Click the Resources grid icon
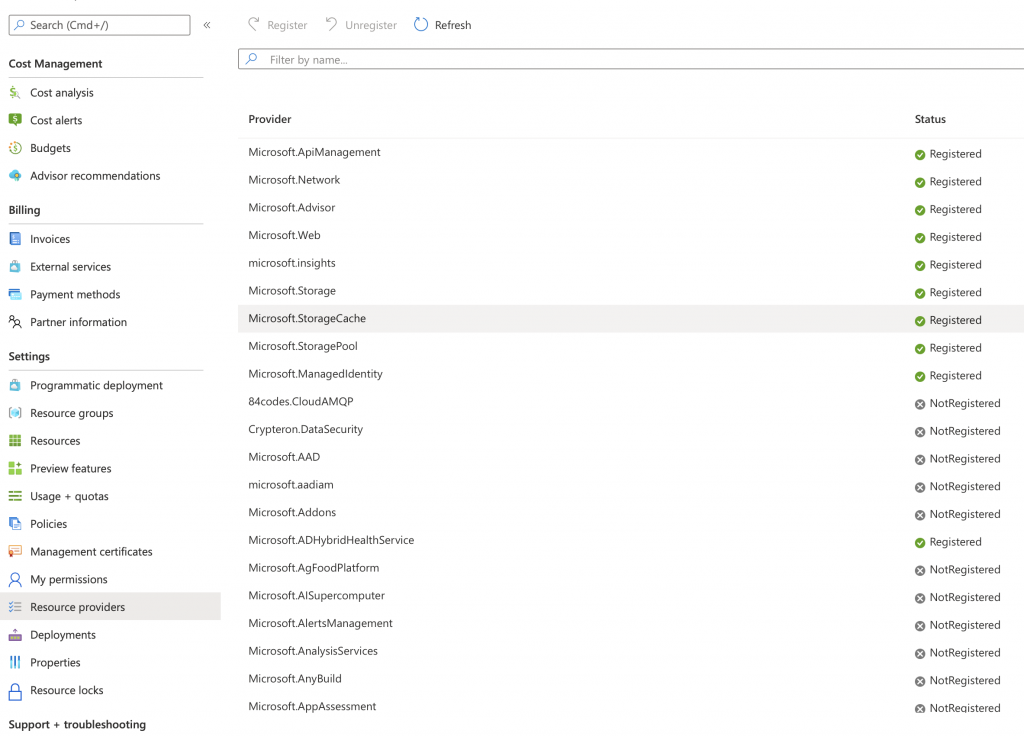1024x737 pixels. point(15,441)
